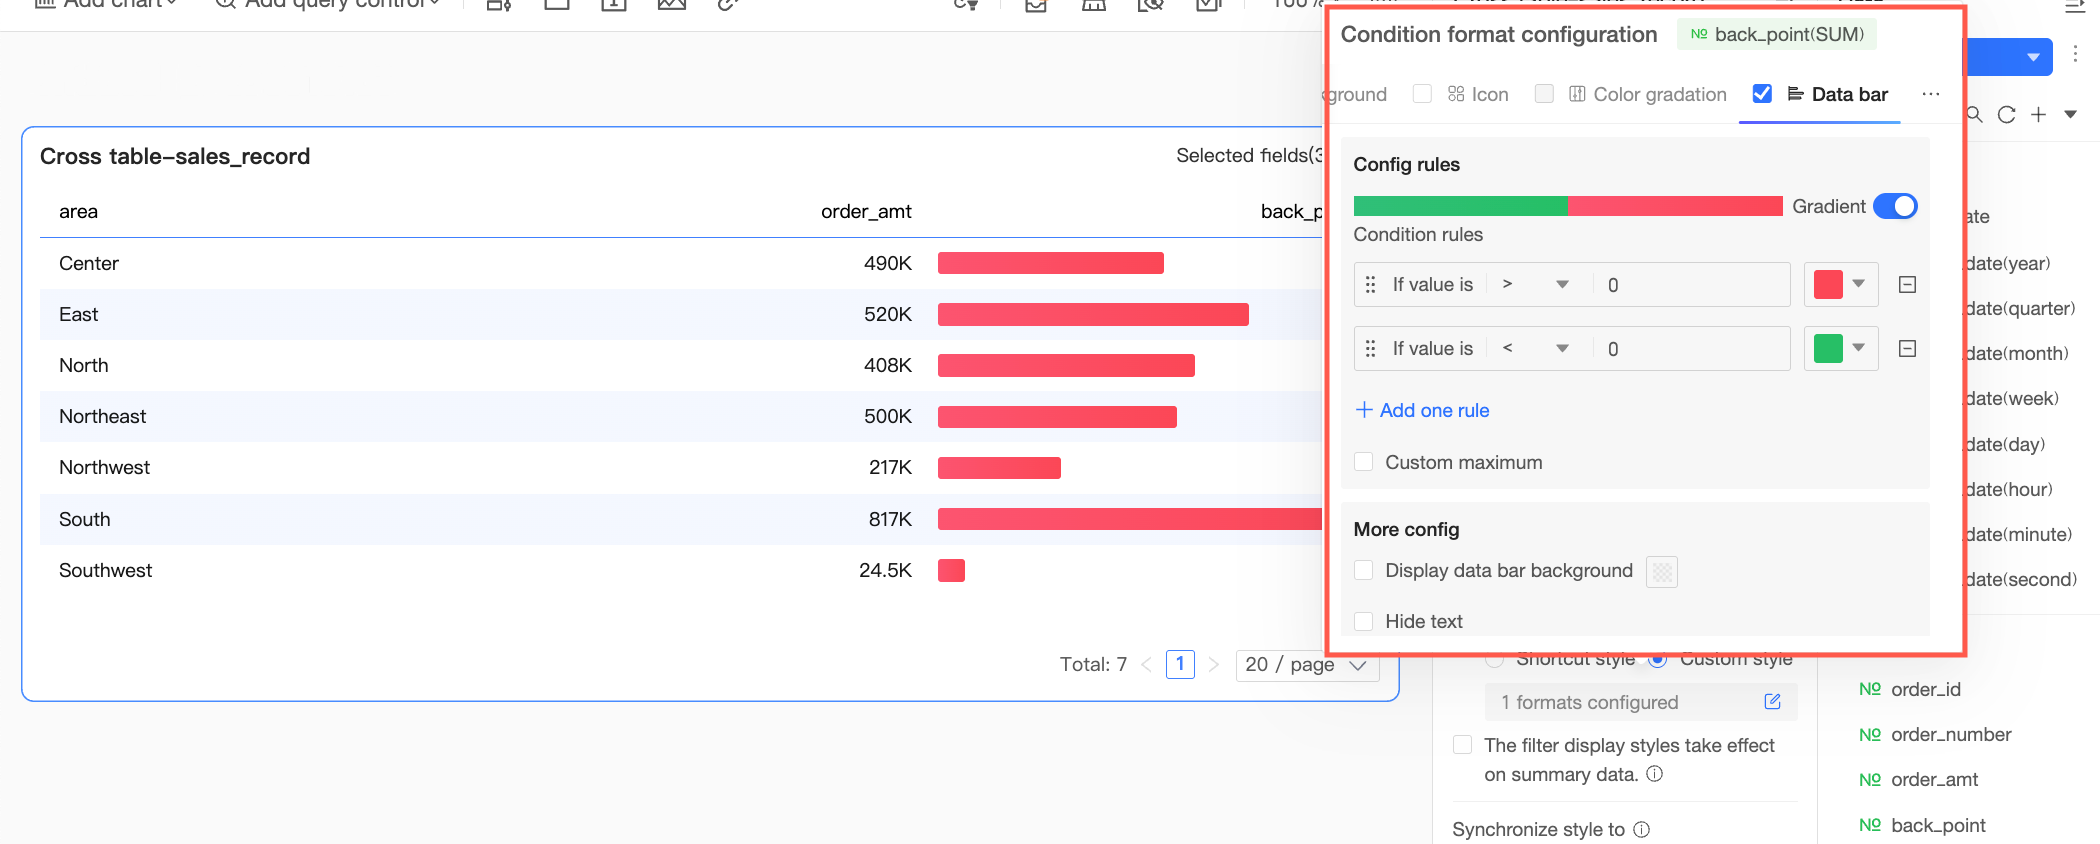Expand the caret menu beside the plus icon
2100x844 pixels.
pos(2071,115)
